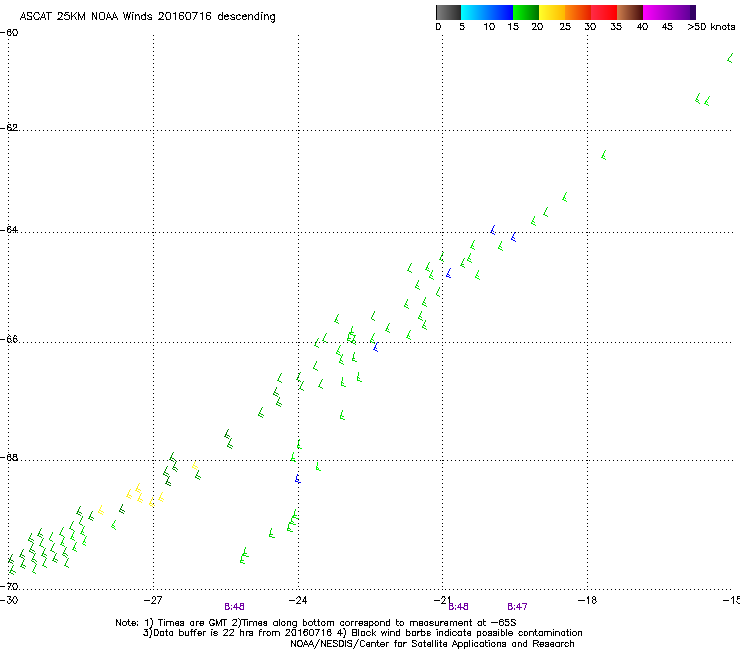Click the purple time label 8:47

517,607
